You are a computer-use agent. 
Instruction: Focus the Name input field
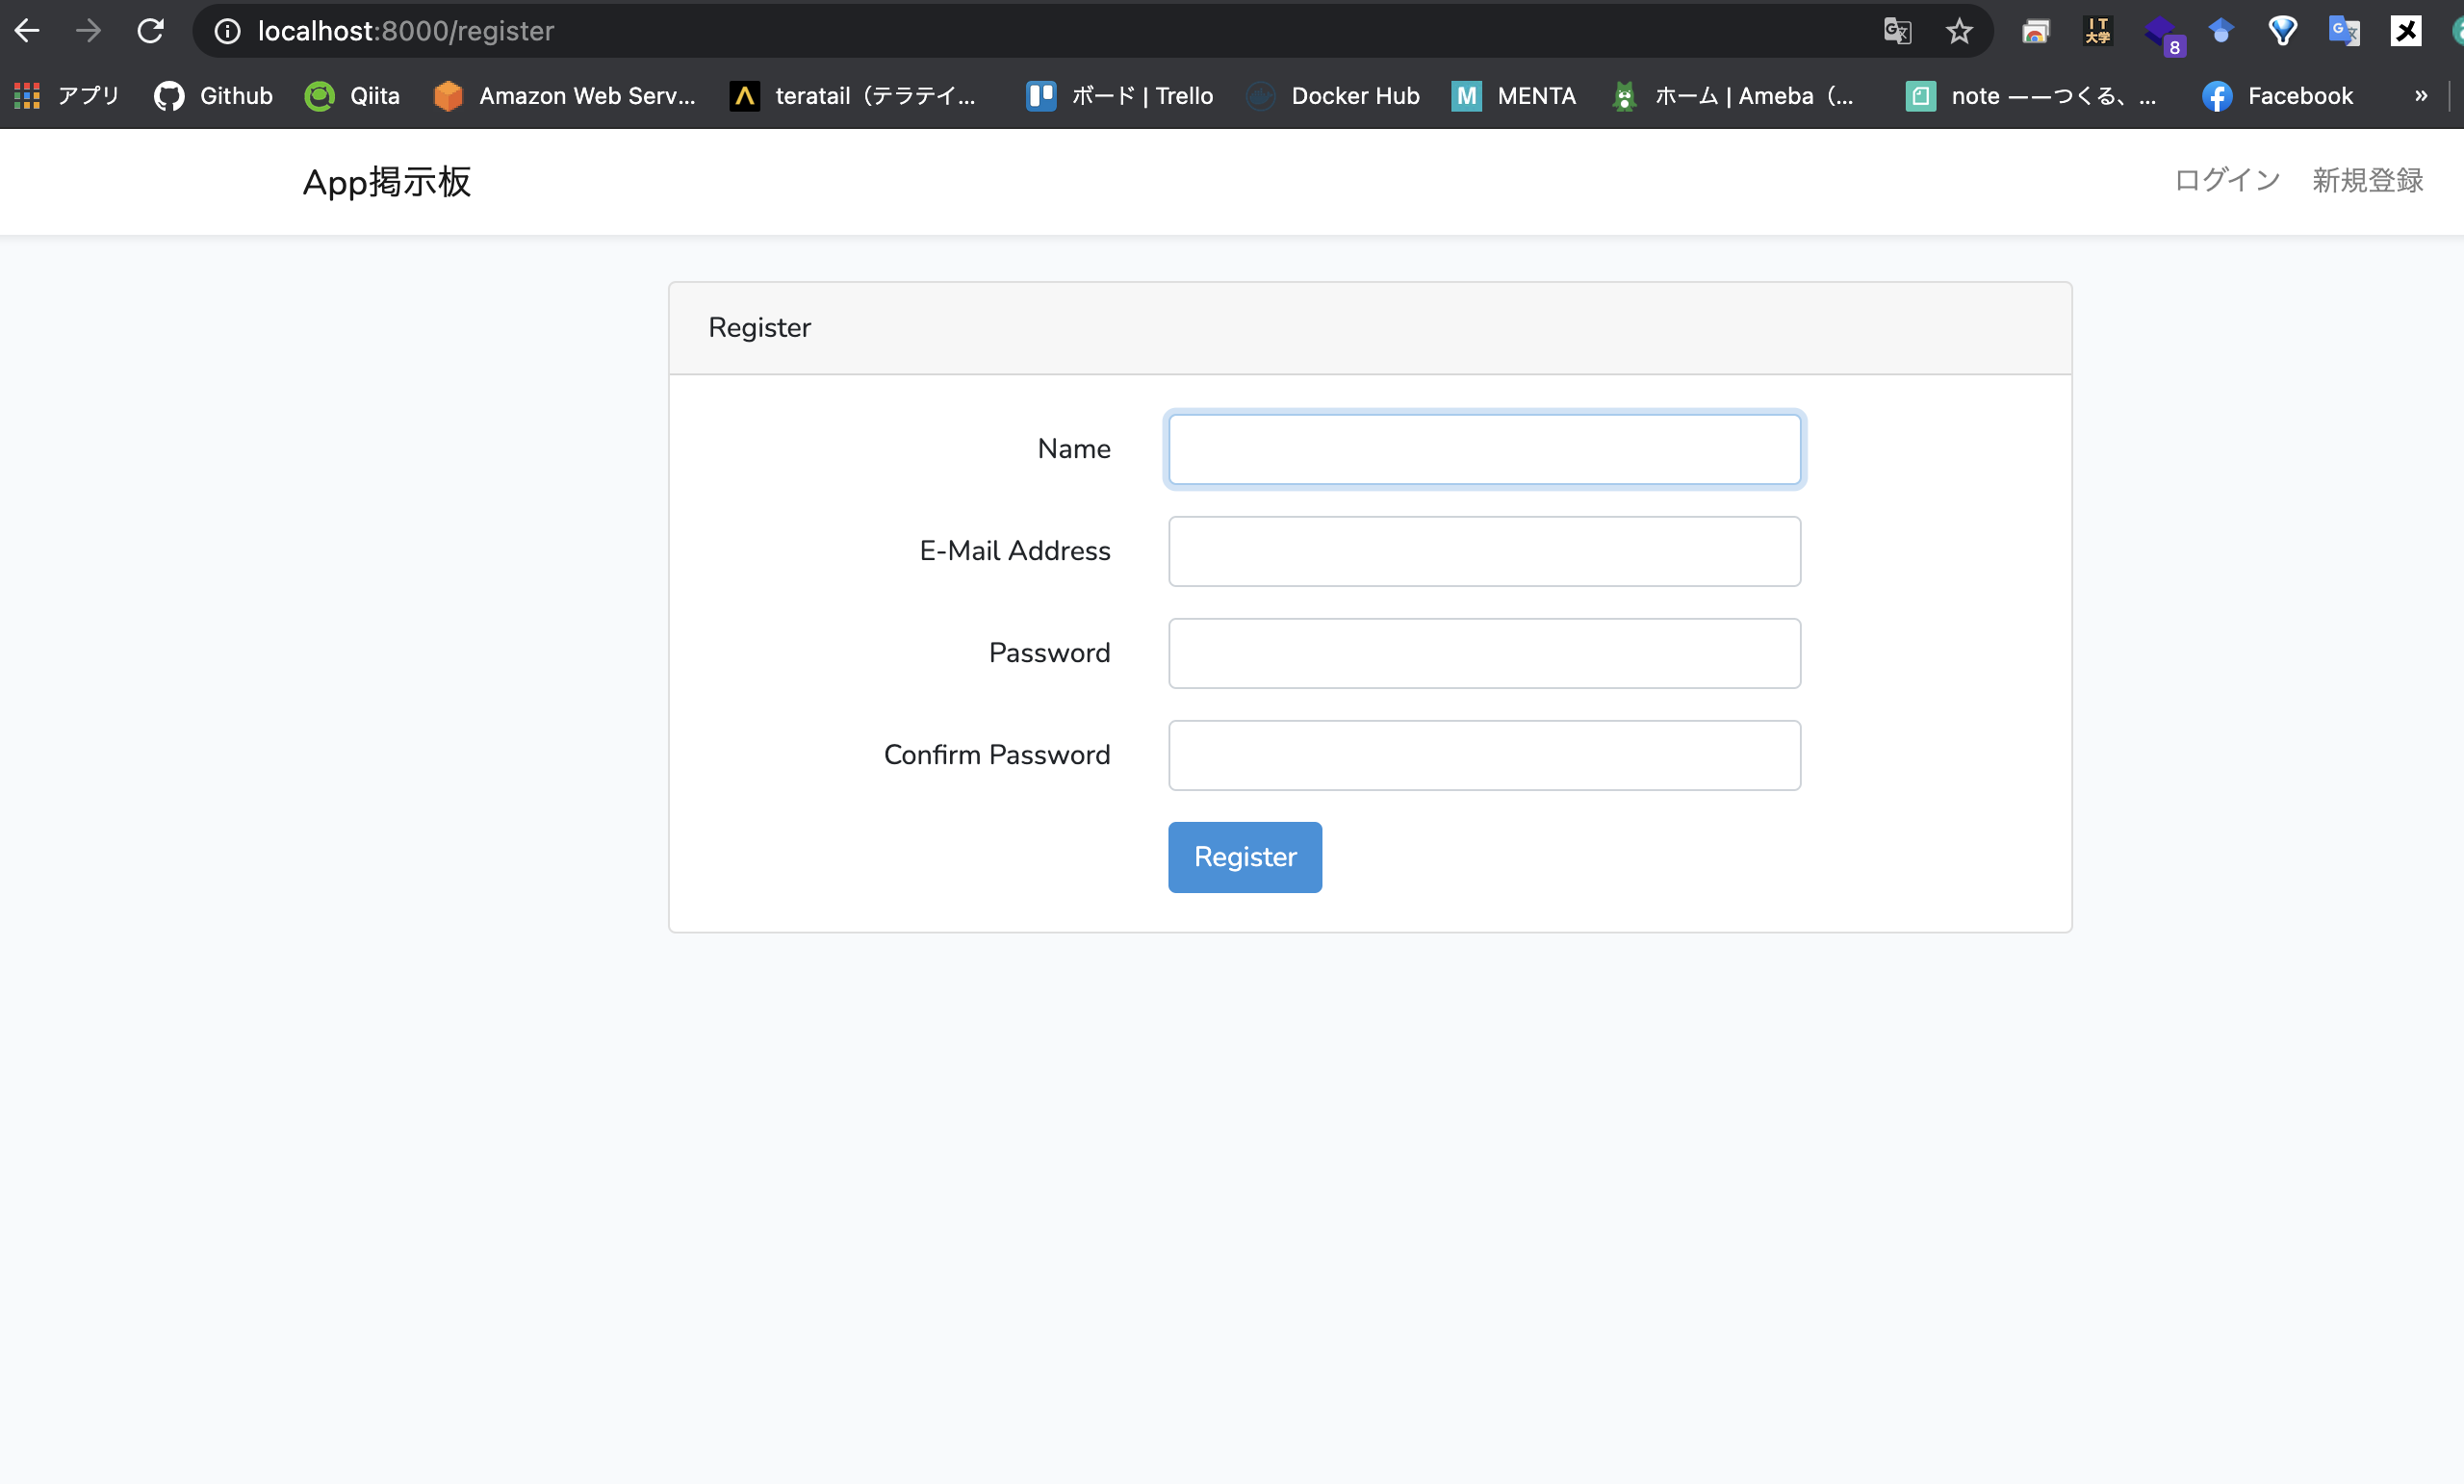[x=1484, y=449]
